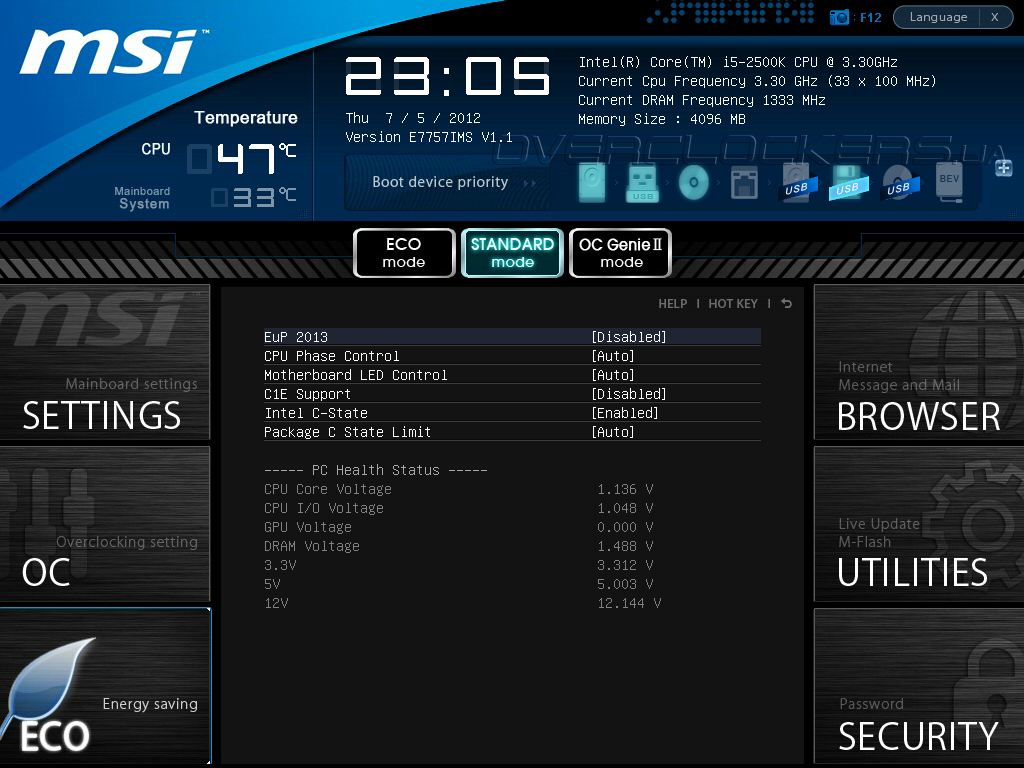The image size is (1024, 768).
Task: Select the network boot device icon
Action: (744, 183)
